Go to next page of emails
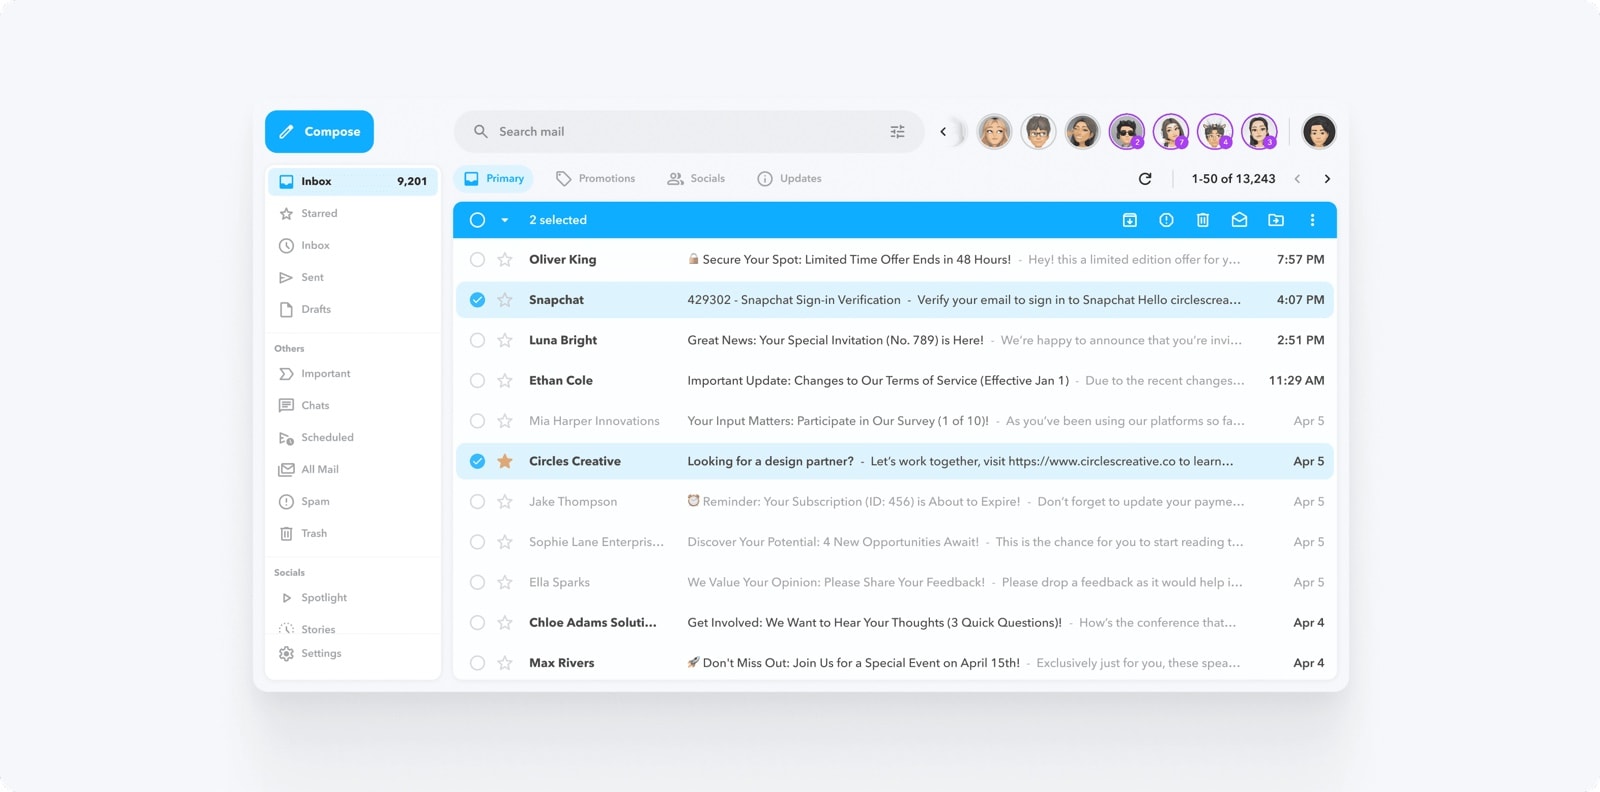Viewport: 1600px width, 792px height. 1327,179
